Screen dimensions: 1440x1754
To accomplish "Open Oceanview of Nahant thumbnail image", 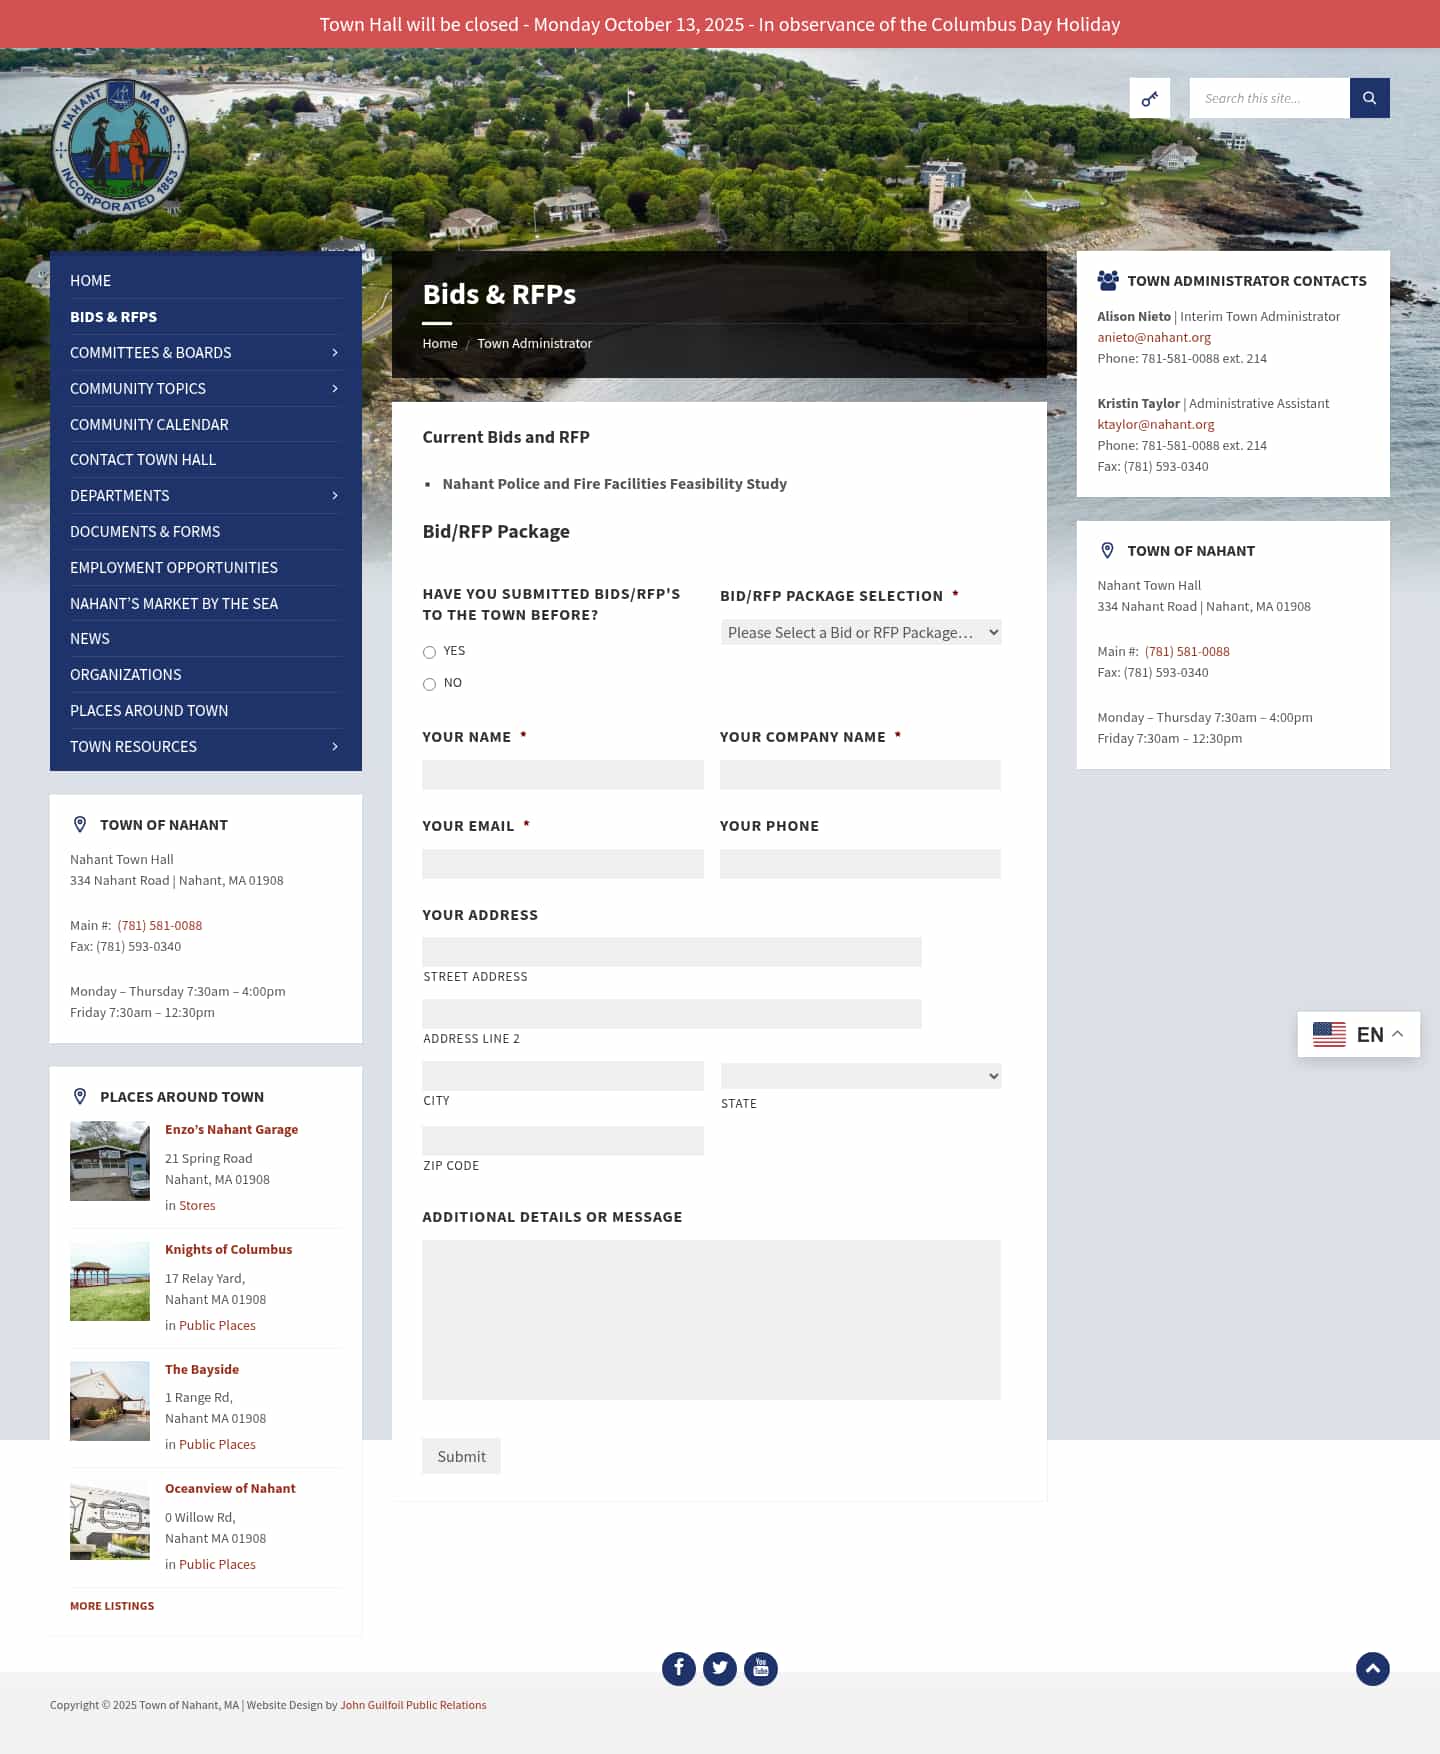I will 110,1520.
